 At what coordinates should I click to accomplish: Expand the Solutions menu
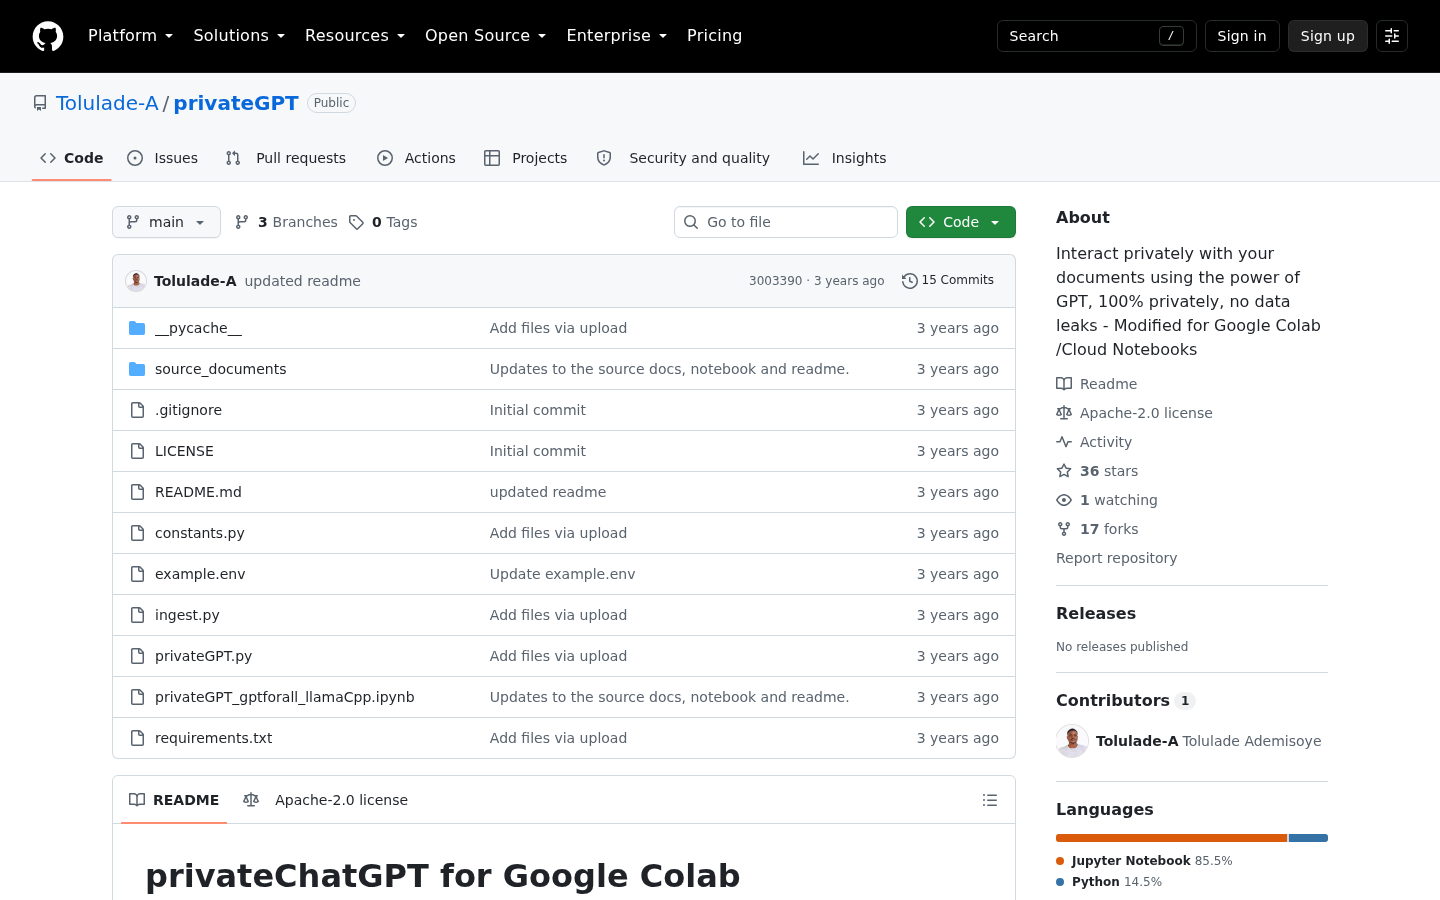pyautogui.click(x=239, y=36)
